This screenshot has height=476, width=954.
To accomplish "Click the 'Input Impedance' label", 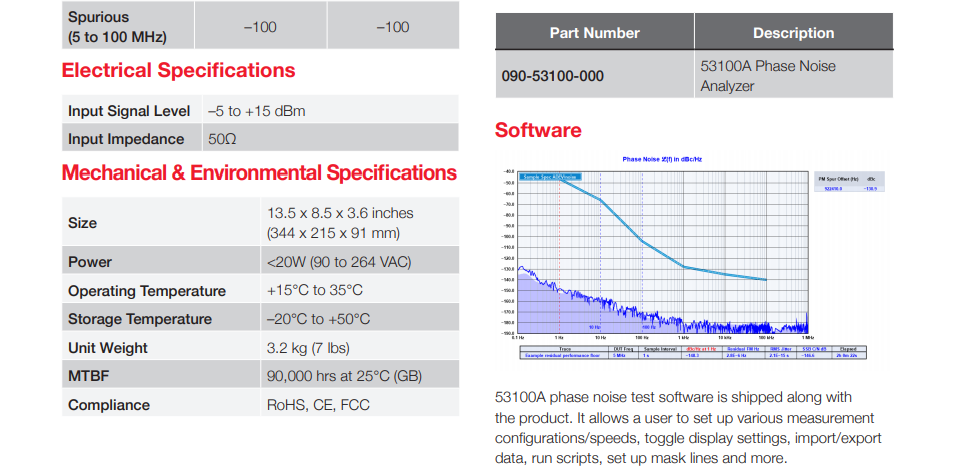I will point(126,139).
